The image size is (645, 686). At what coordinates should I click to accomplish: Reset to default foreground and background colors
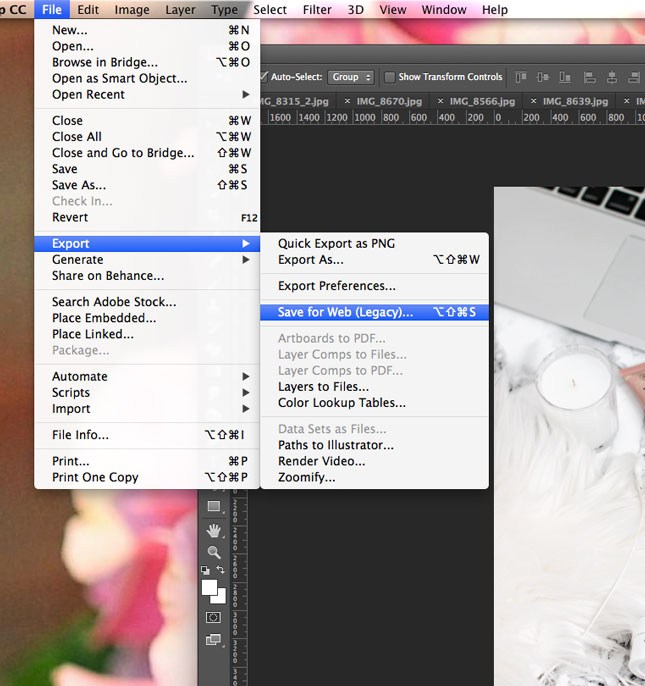205,570
